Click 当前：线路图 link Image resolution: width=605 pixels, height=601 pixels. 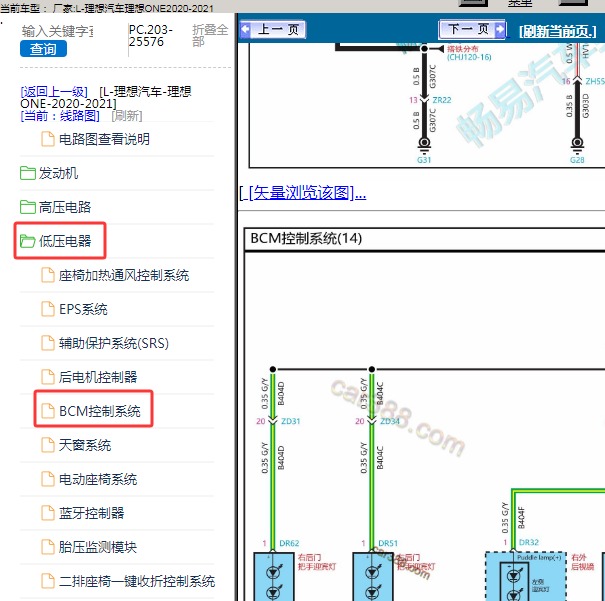pos(60,115)
